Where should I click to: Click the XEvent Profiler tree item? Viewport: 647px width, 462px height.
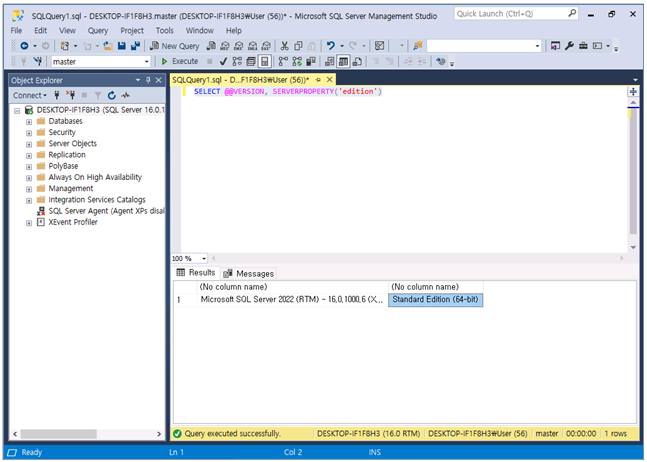click(73, 222)
